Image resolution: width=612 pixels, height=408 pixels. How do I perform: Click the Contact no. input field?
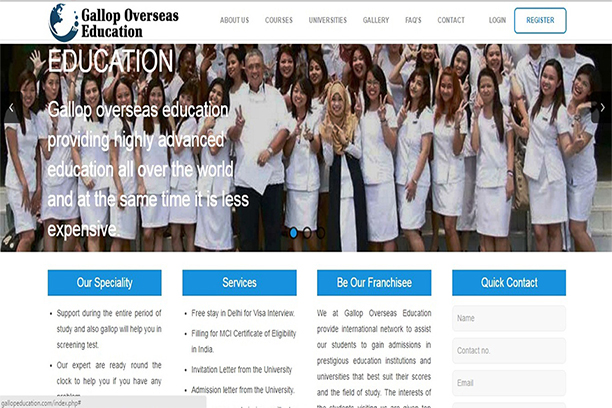point(508,351)
